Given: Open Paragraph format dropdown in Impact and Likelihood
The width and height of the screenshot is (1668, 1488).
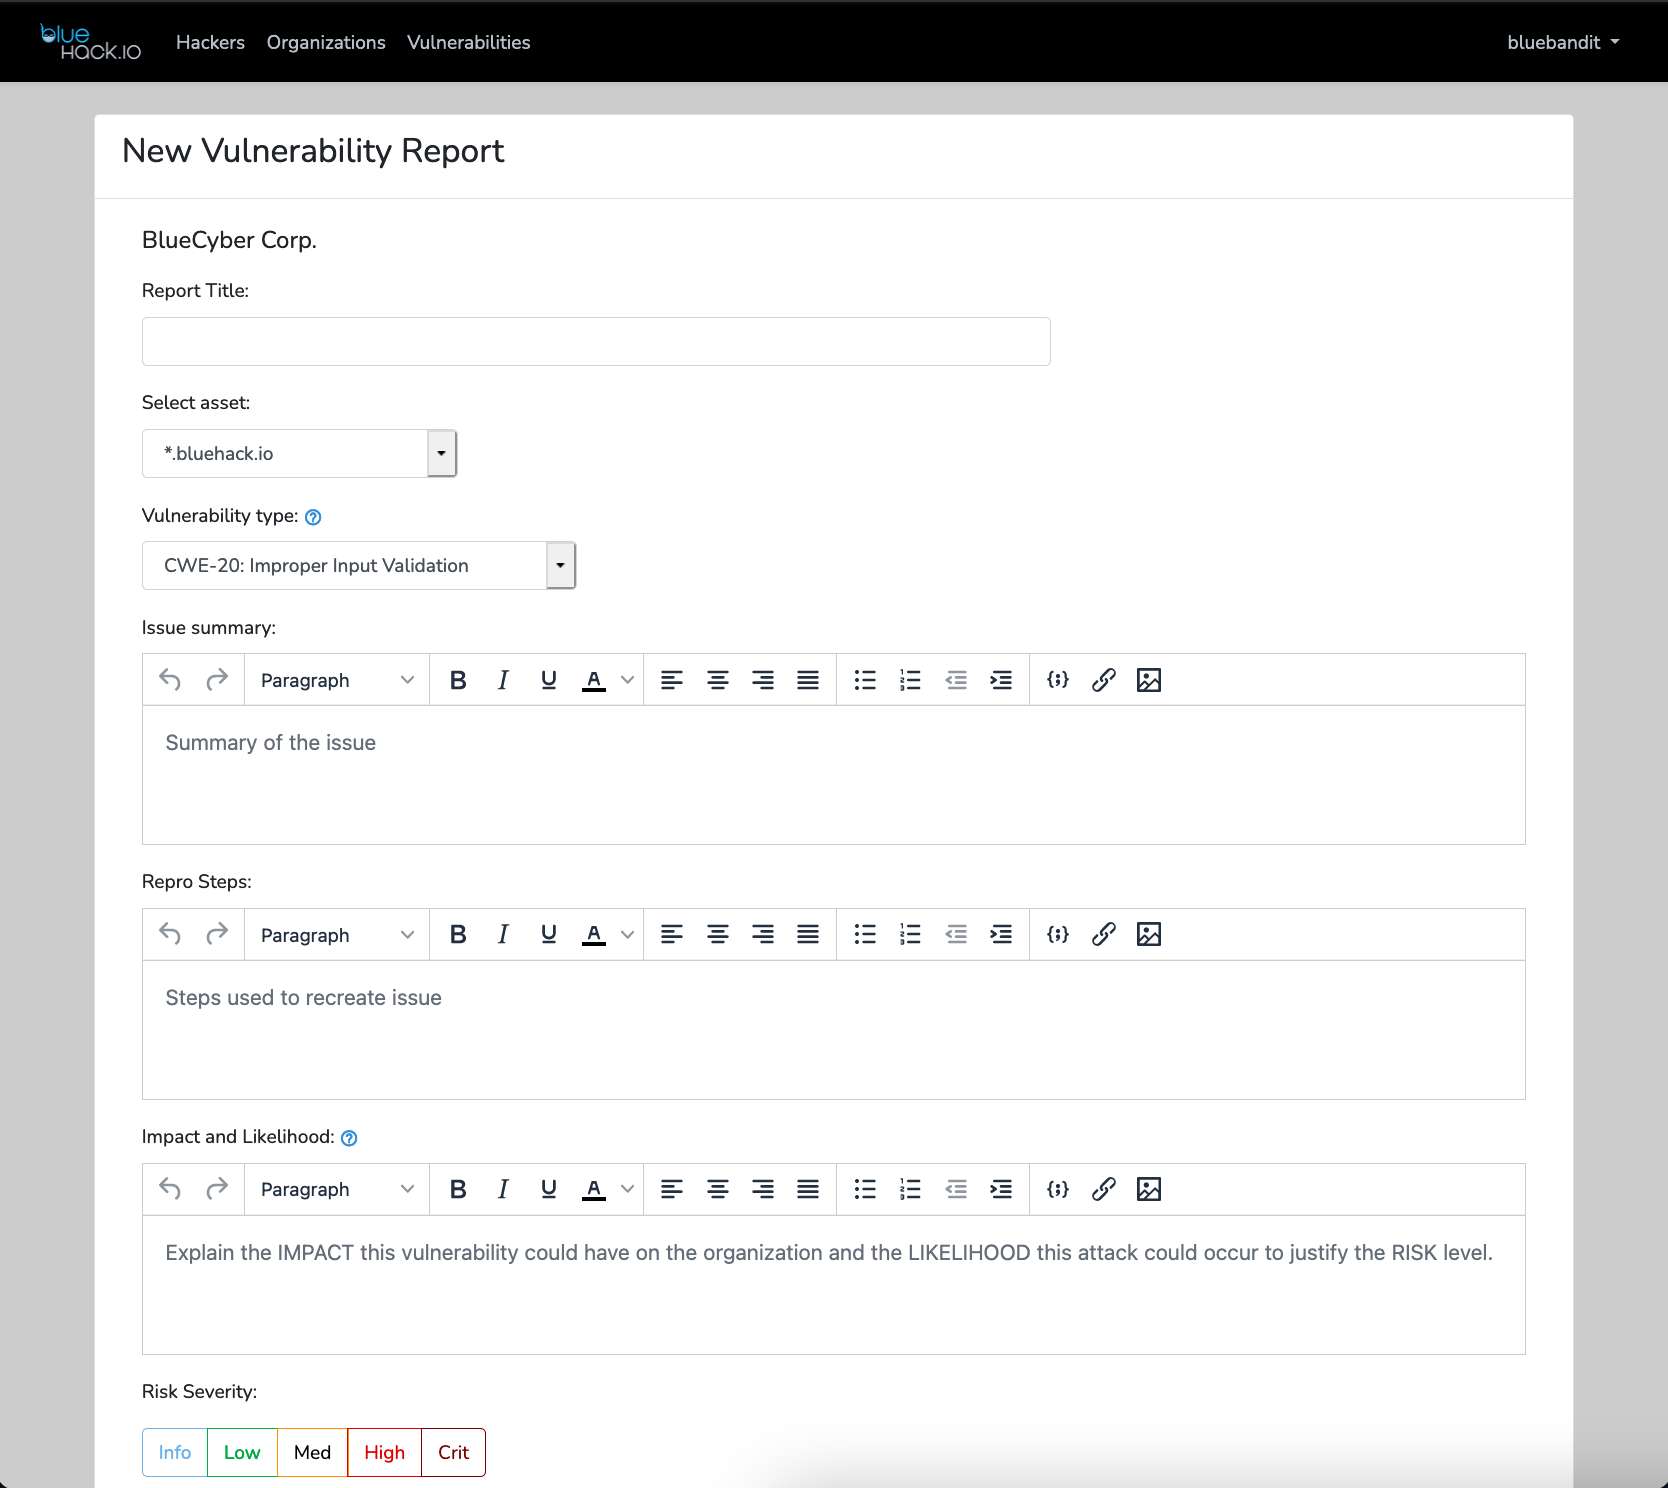Looking at the screenshot, I should [337, 1189].
